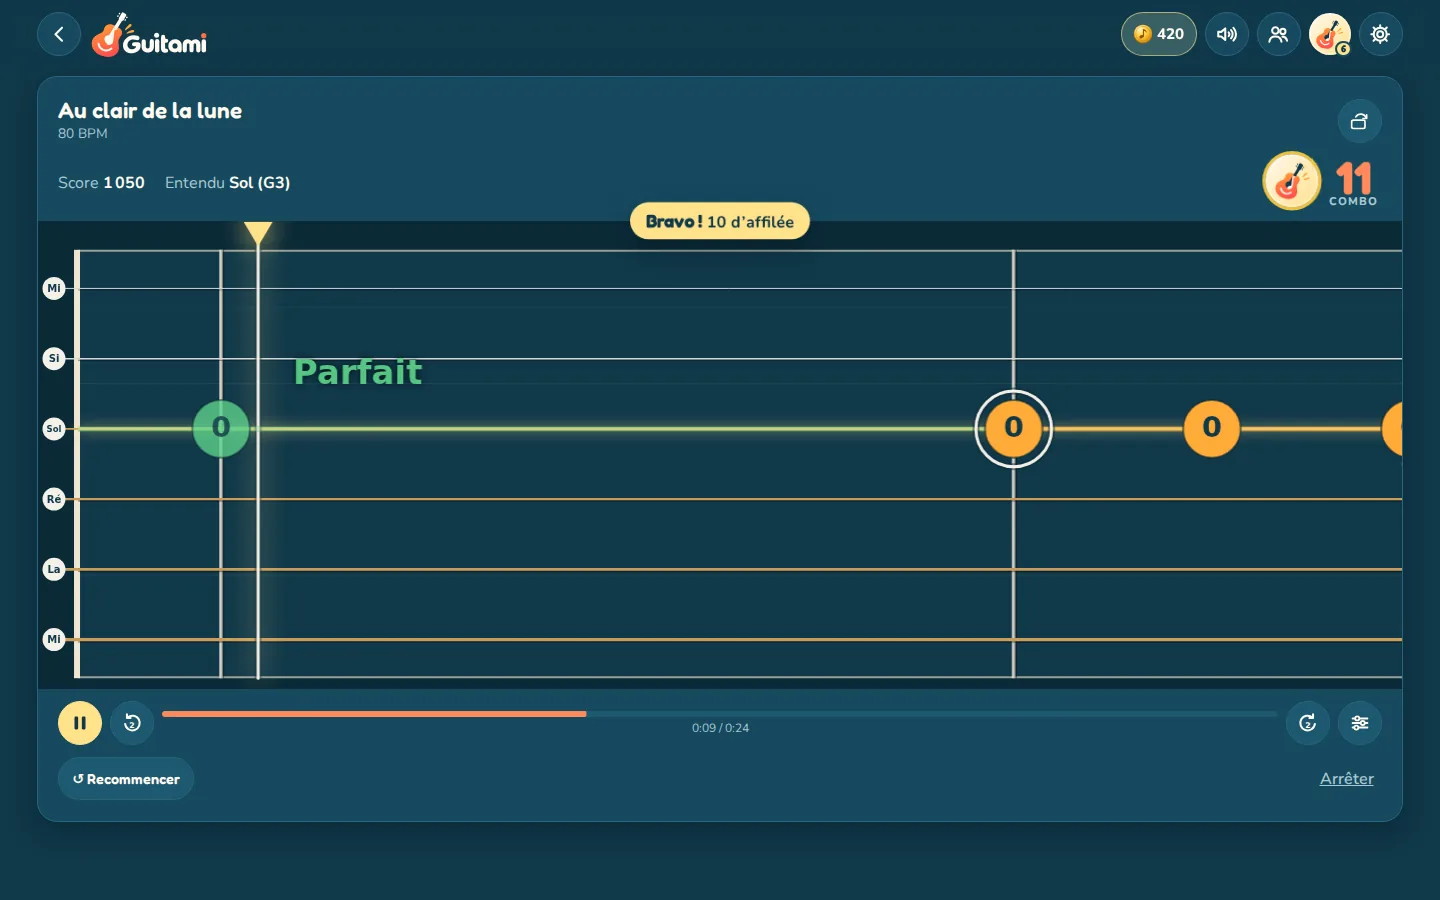Seek on the orange progress bar

point(720,714)
